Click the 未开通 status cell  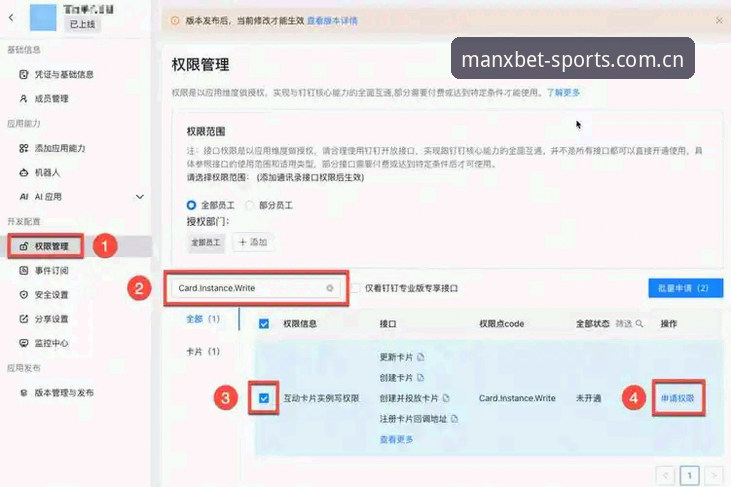pyautogui.click(x=588, y=398)
